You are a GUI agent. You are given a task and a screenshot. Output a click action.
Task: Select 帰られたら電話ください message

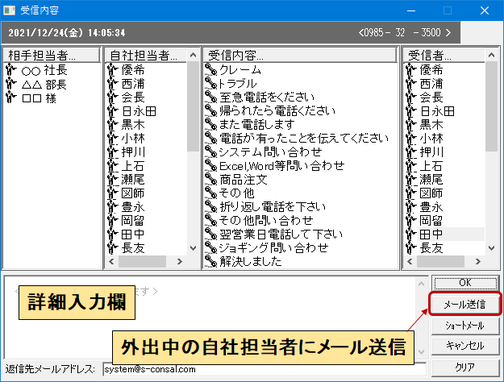277,110
